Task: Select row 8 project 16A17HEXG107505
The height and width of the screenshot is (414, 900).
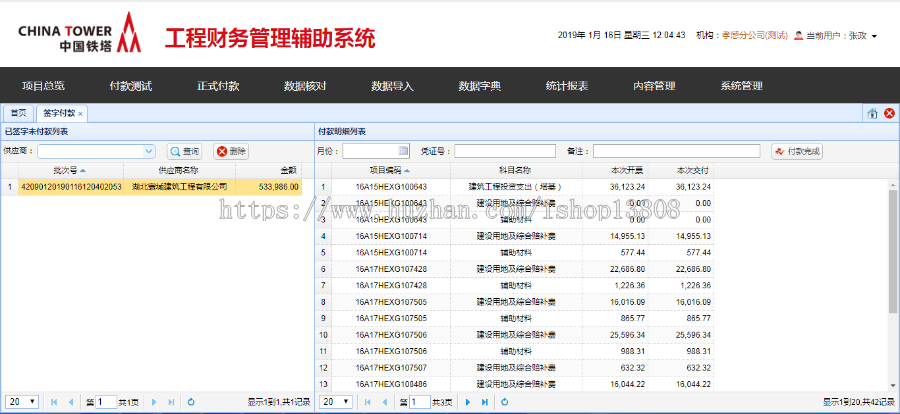Action: click(391, 302)
